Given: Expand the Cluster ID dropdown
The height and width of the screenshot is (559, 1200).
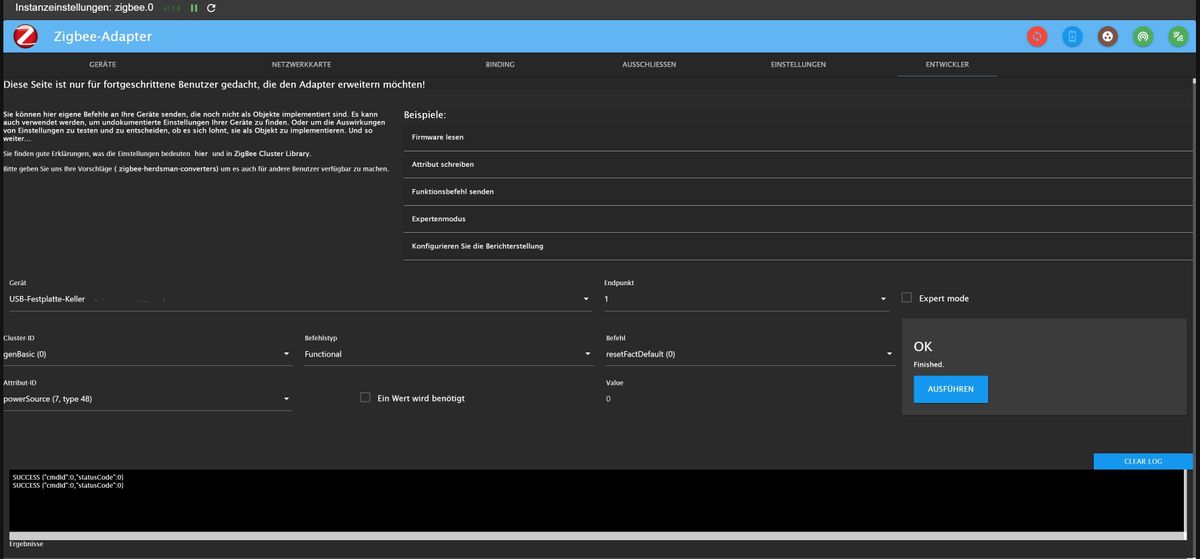Looking at the screenshot, I should [x=146, y=354].
